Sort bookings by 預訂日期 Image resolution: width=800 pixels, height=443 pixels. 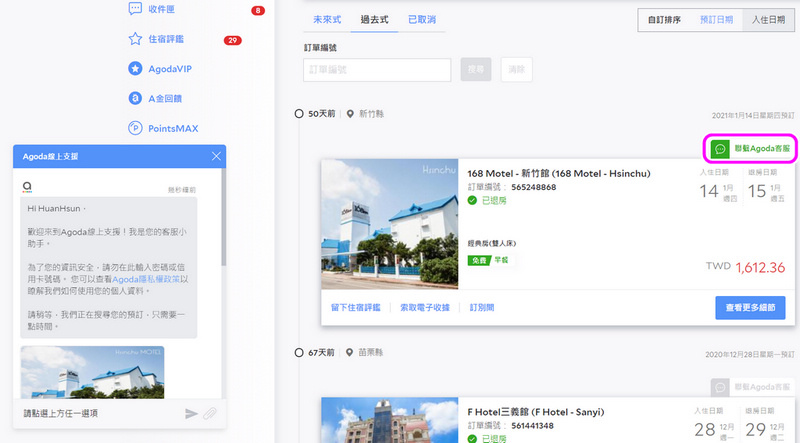(x=716, y=20)
